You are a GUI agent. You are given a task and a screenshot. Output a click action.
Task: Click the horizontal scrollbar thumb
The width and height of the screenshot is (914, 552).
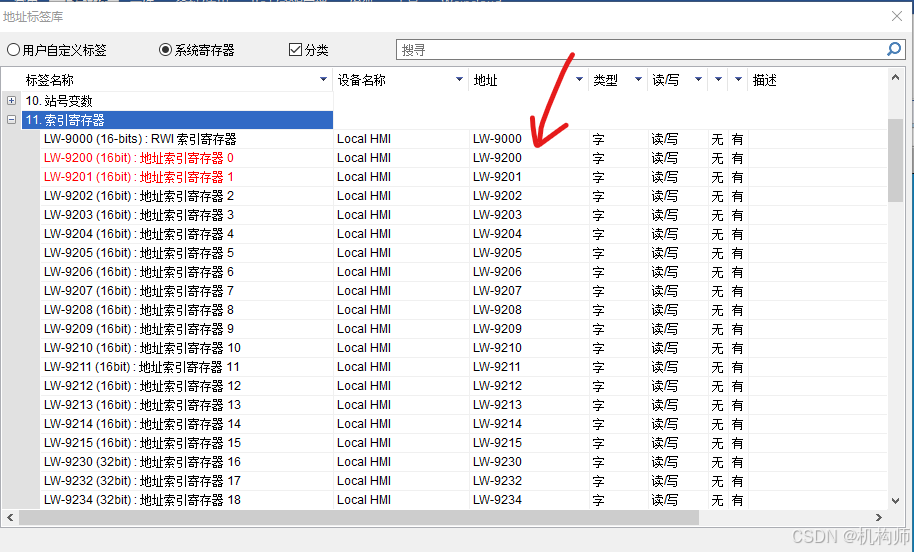359,517
